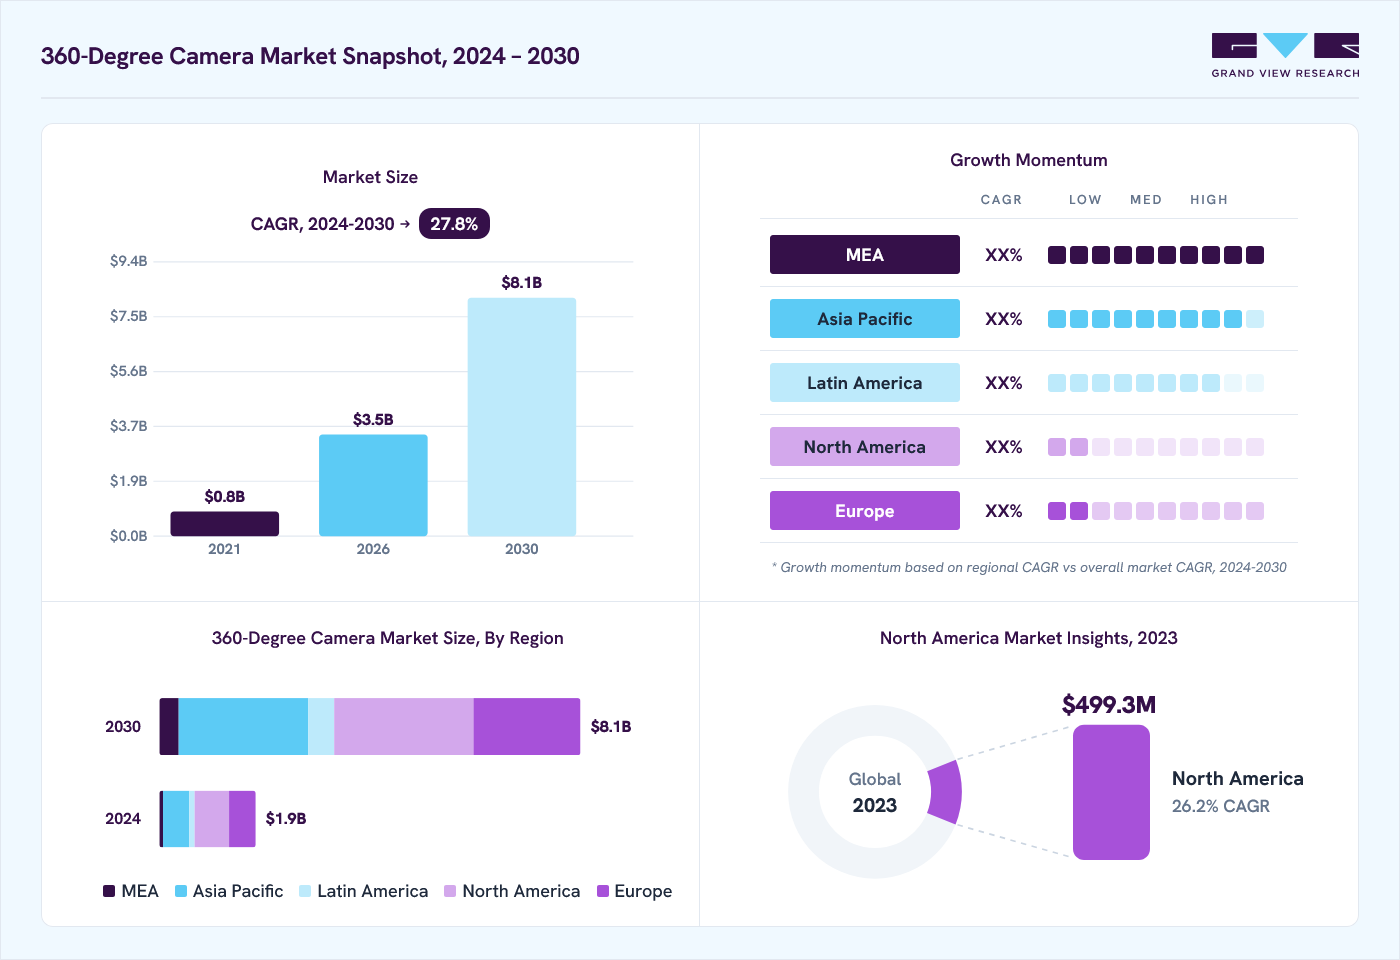This screenshot has height=960, width=1400.
Task: Click the North America region label in Growth Momentum
Action: point(865,447)
